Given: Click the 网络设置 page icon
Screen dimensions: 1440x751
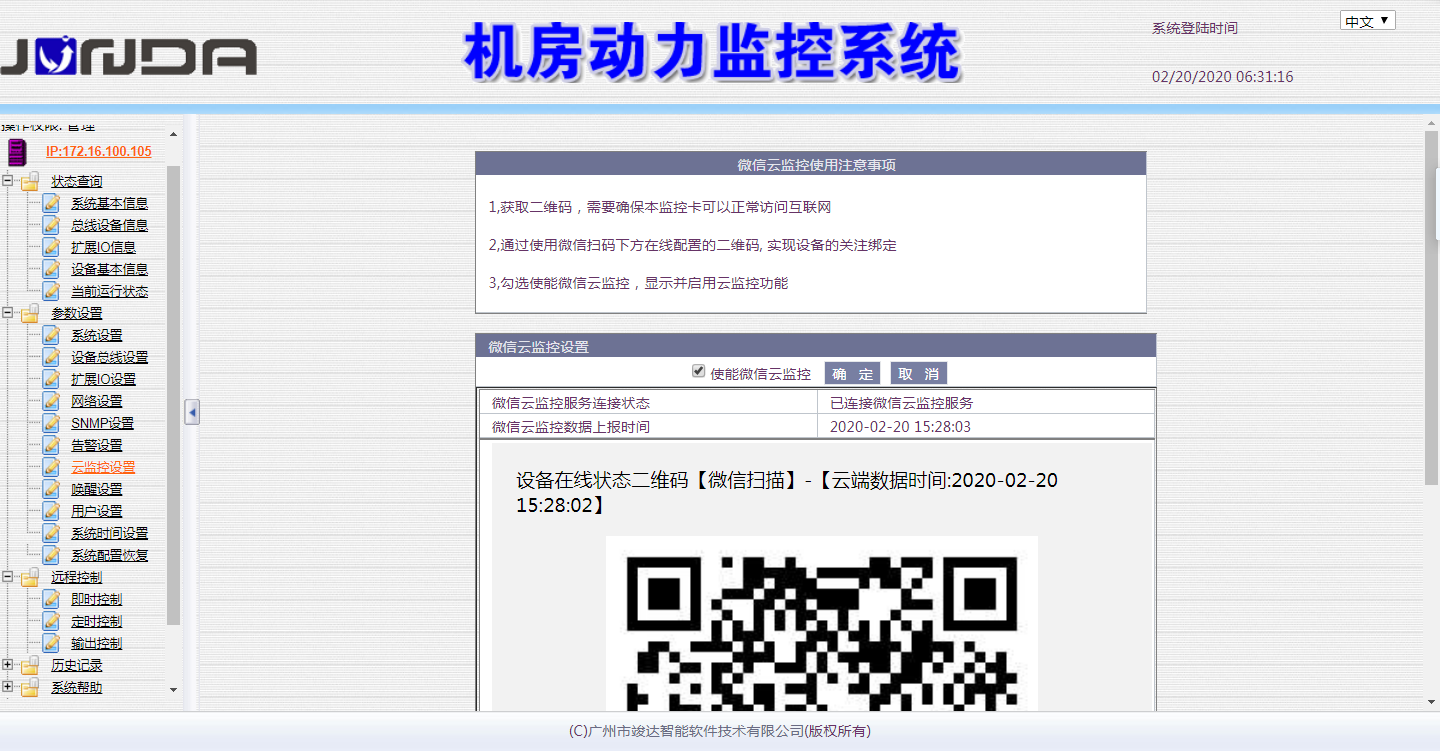Looking at the screenshot, I should [x=51, y=401].
